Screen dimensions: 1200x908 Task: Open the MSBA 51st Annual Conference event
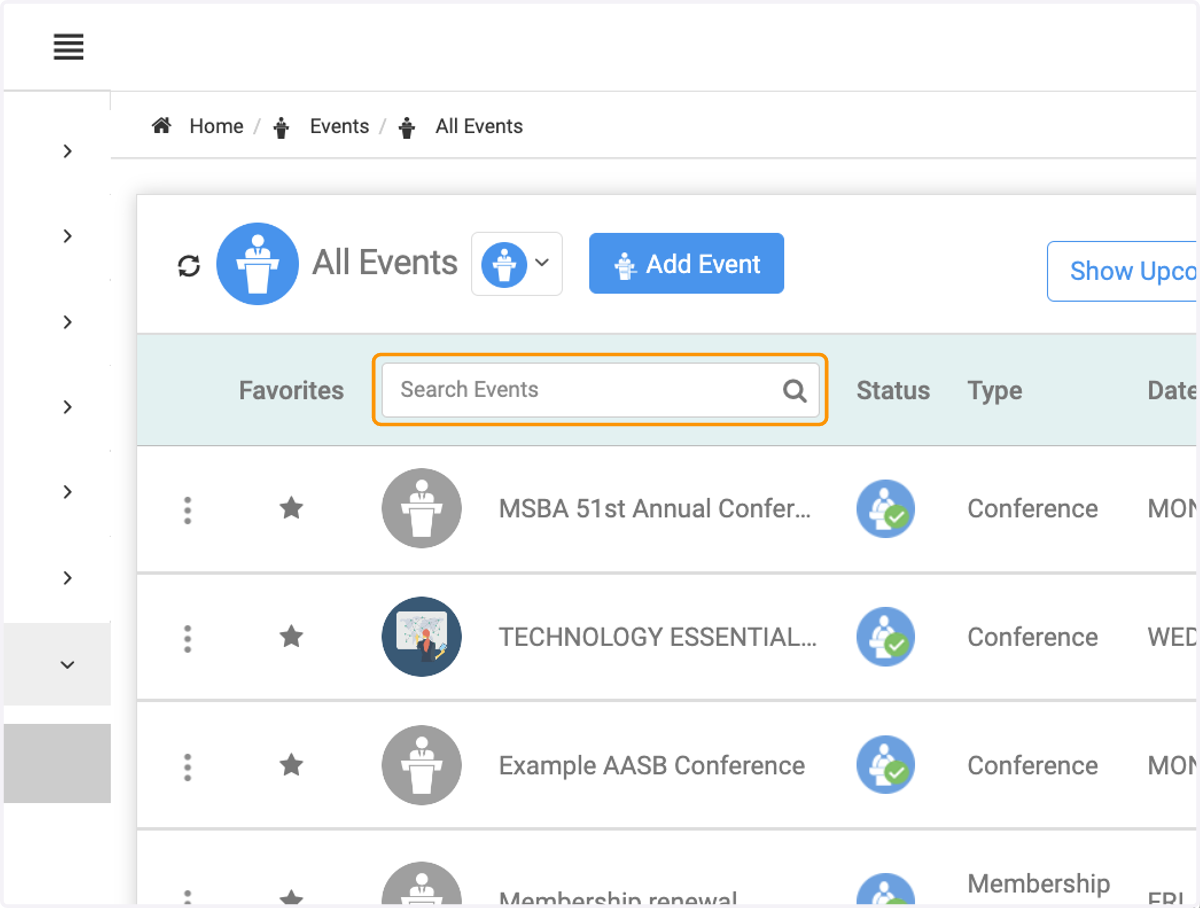pos(655,509)
